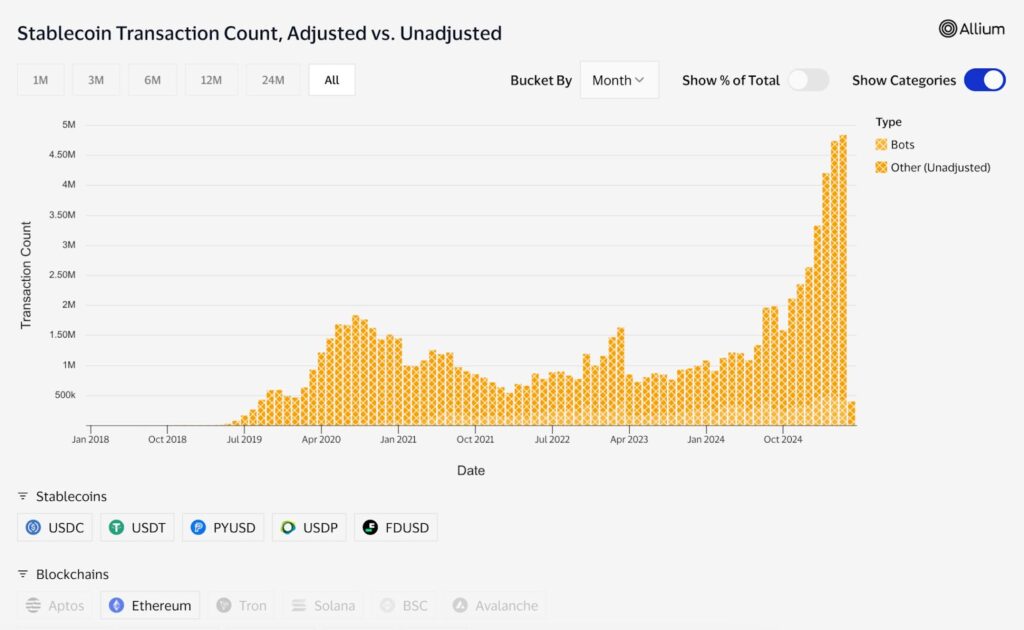1024x630 pixels.
Task: Select the Solana chain icon
Action: point(301,605)
